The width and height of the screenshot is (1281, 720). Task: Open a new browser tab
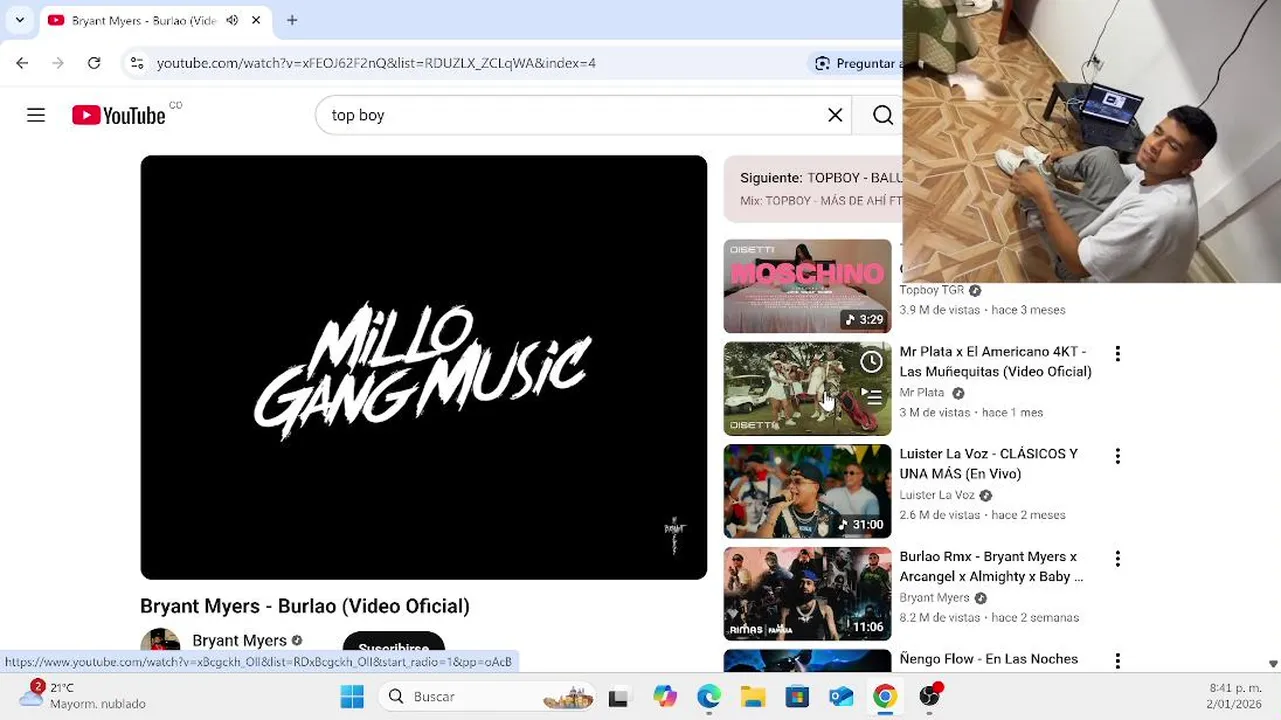click(292, 20)
